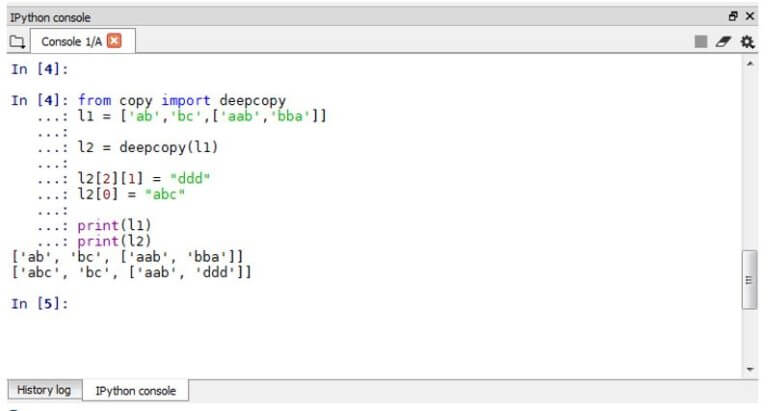The width and height of the screenshot is (768, 411).
Task: Close the IPython console pane
Action: click(x=749, y=16)
